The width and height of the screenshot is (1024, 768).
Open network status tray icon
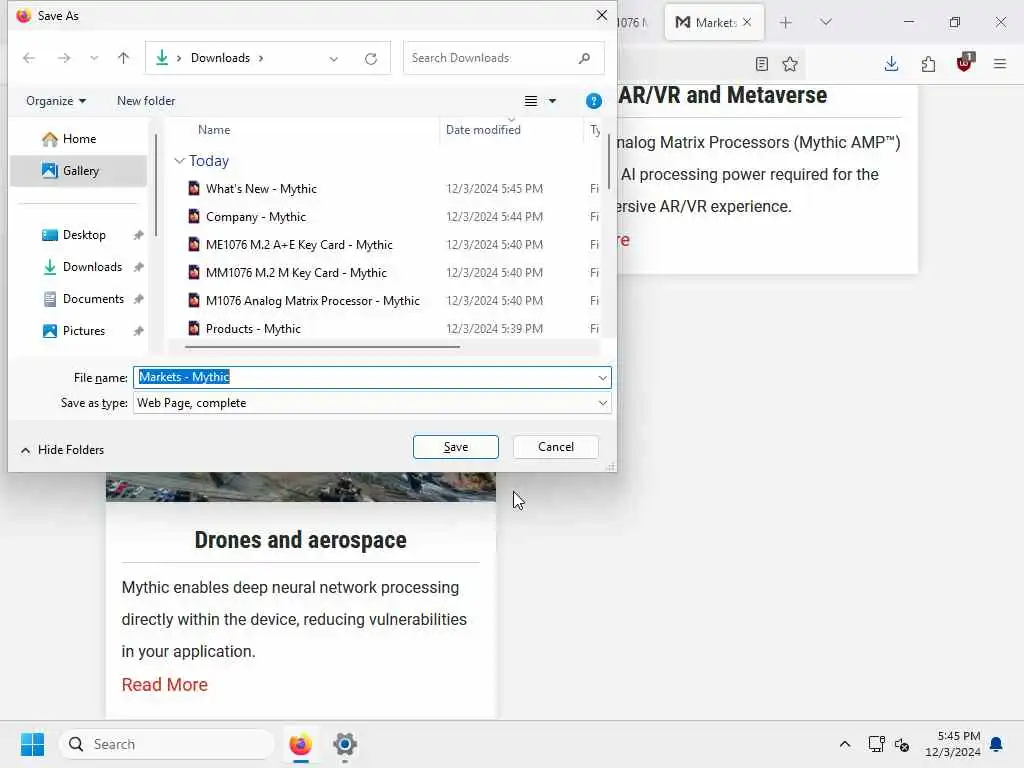(x=876, y=744)
